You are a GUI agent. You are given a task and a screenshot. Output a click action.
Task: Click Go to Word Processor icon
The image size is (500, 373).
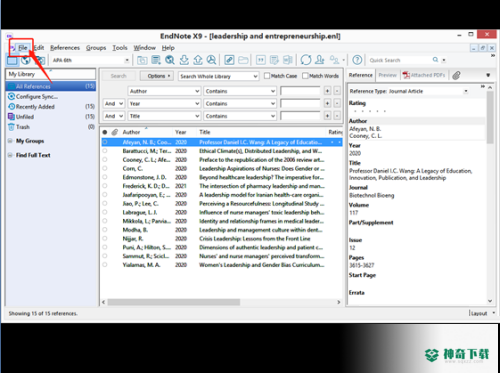click(x=288, y=60)
